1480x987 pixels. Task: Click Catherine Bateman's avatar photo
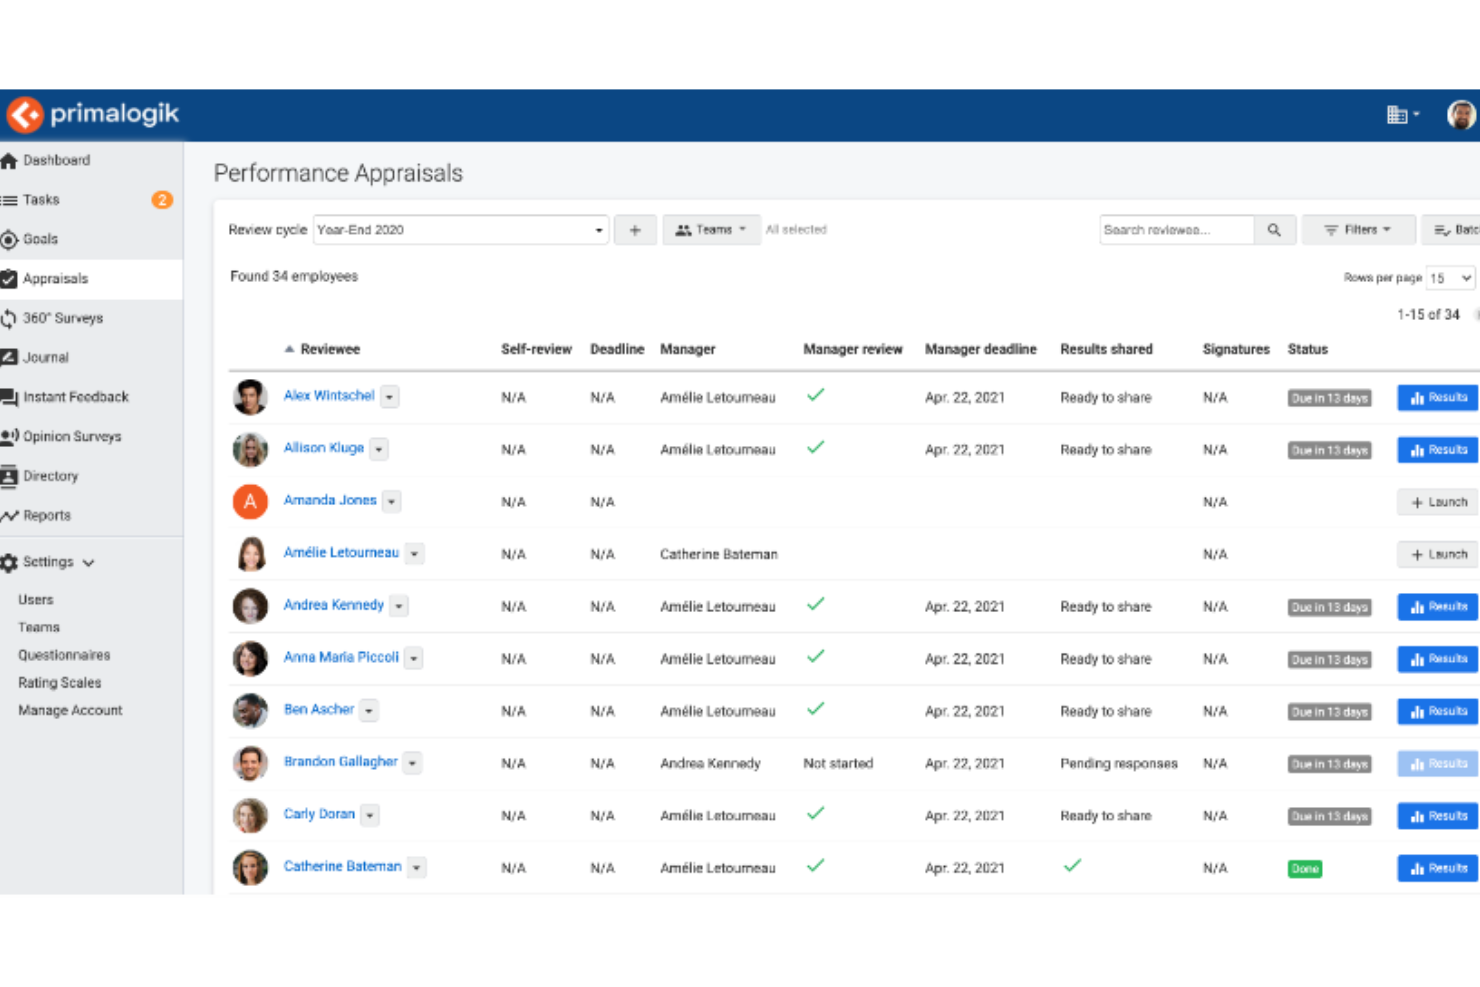[x=250, y=867]
